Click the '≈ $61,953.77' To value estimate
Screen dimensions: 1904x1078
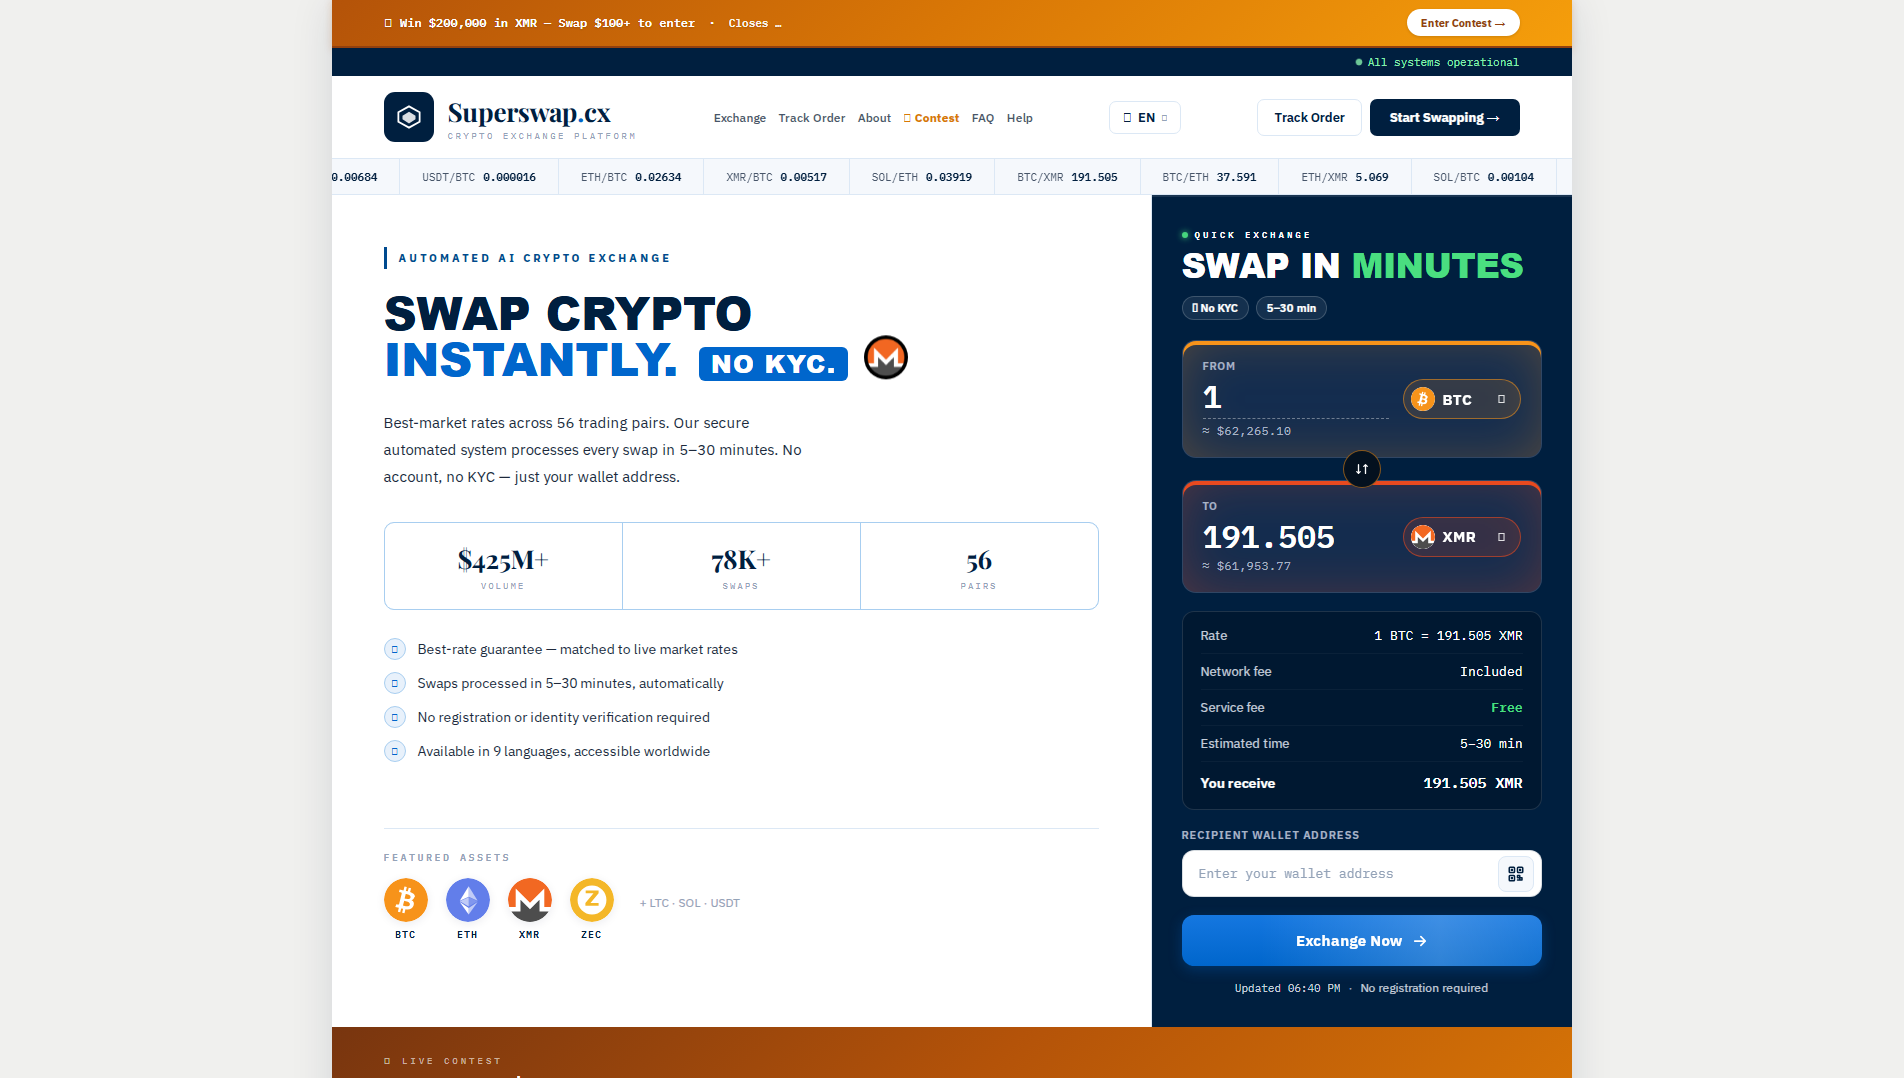click(1246, 567)
